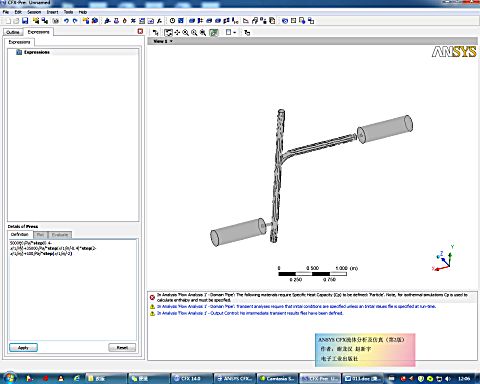
Task: Save the case with the floppy disk icon
Action: point(25,21)
